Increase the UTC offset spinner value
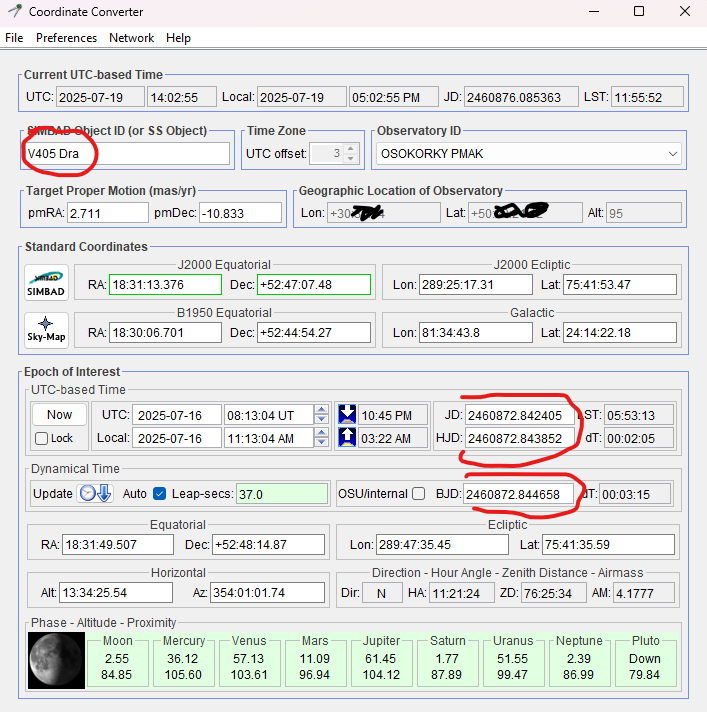The image size is (707, 712). click(x=350, y=149)
